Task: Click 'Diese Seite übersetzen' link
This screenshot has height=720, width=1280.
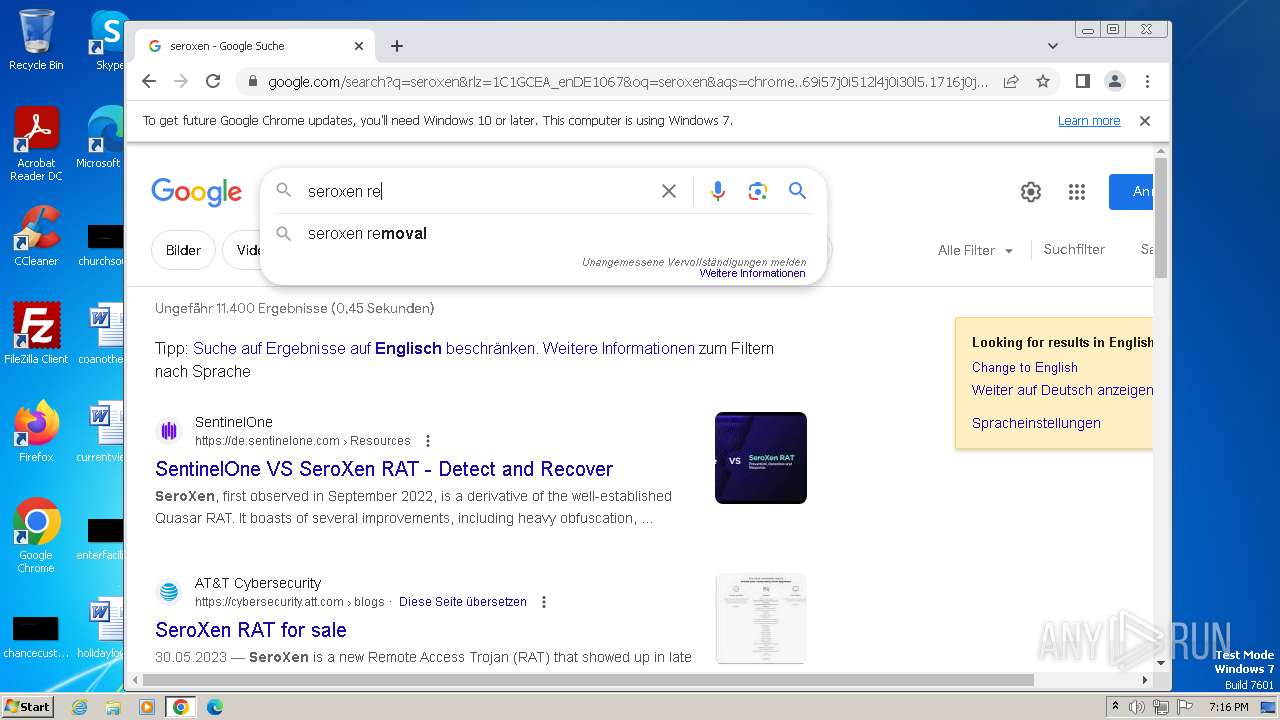Action: point(463,602)
